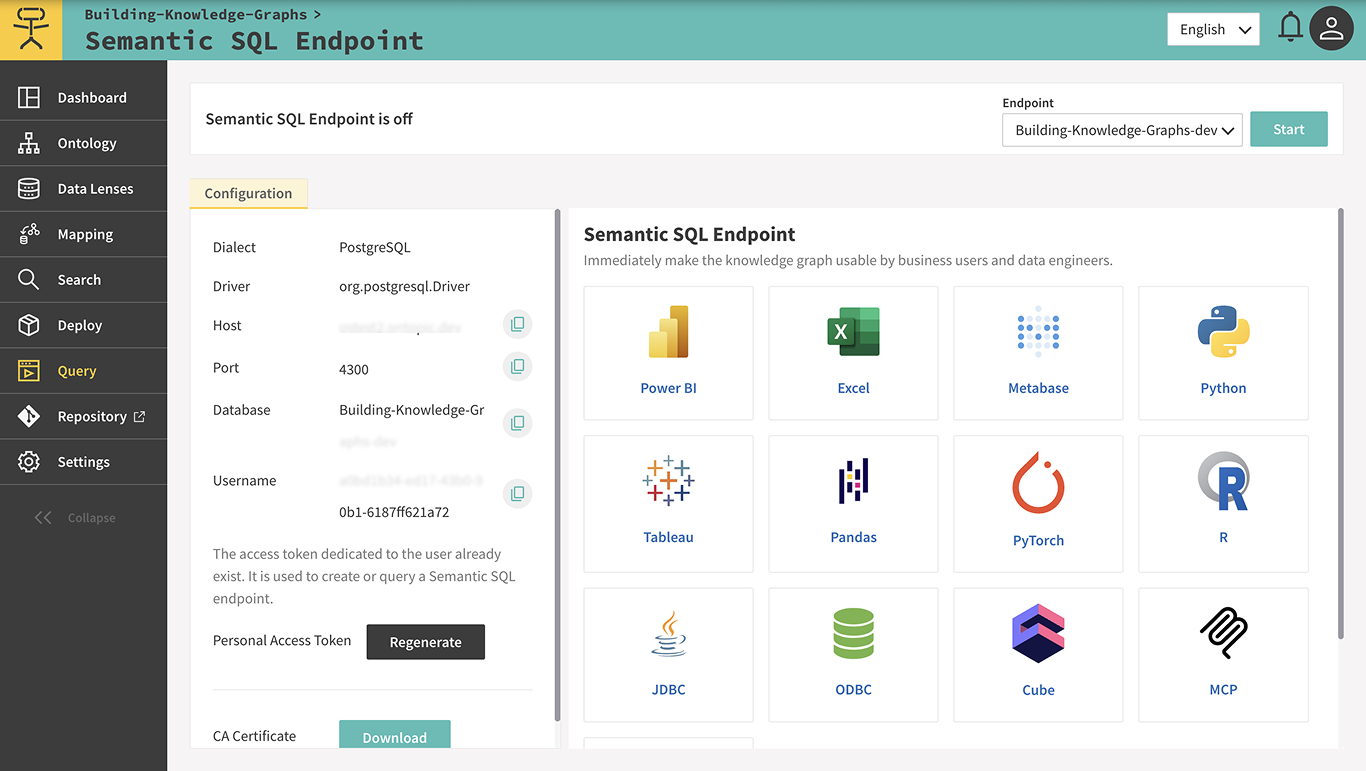Go to Search in sidebar

point(83,280)
